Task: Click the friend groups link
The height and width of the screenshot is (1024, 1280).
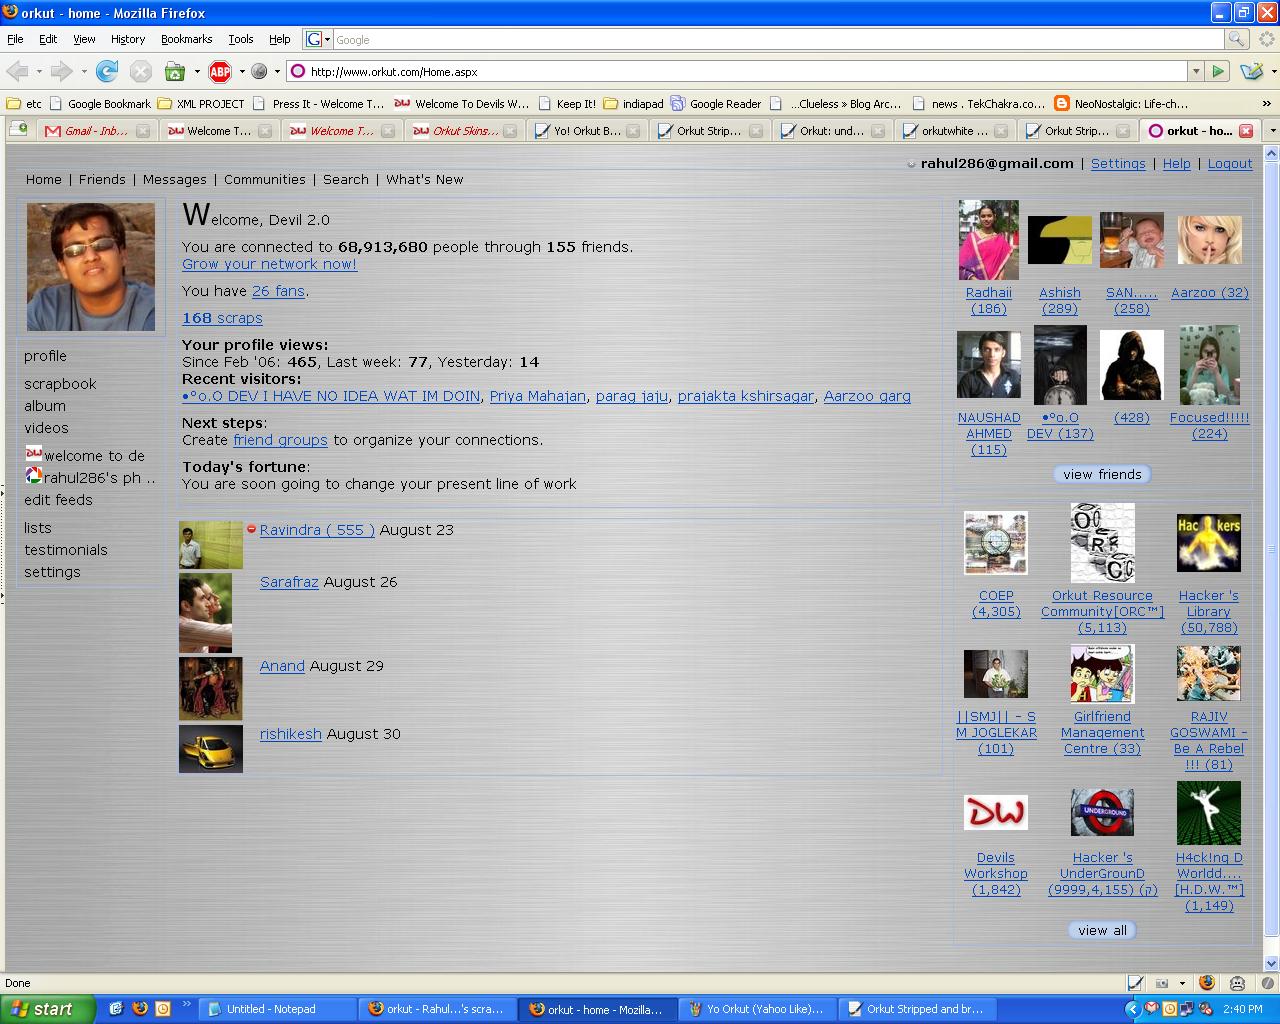Action: click(280, 440)
